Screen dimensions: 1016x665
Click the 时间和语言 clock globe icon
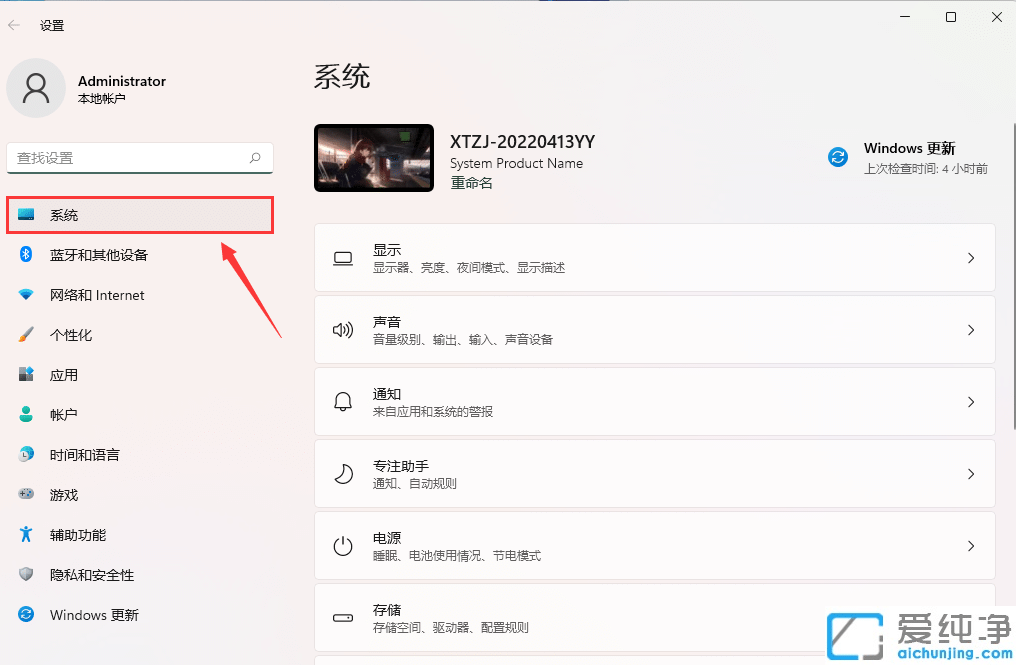[x=26, y=454]
